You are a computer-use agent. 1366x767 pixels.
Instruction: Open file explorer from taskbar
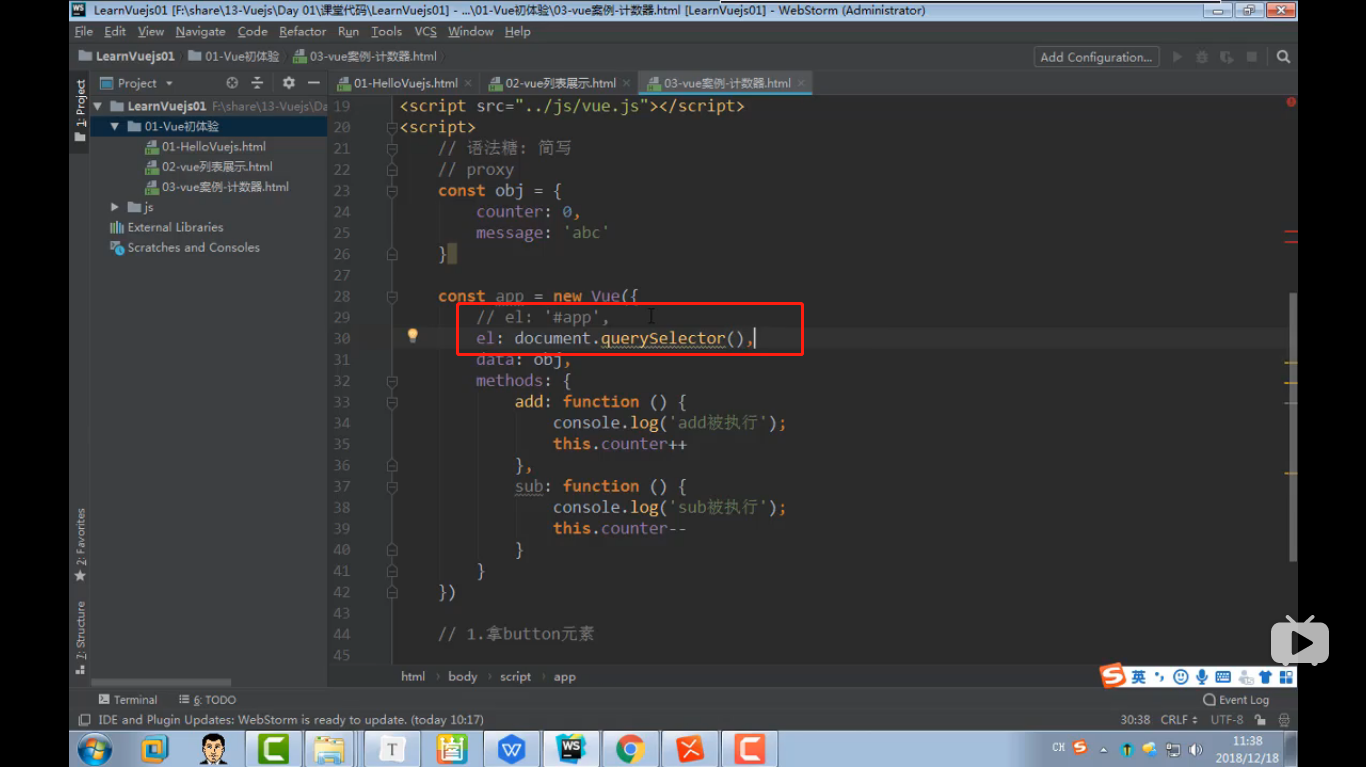(331, 748)
